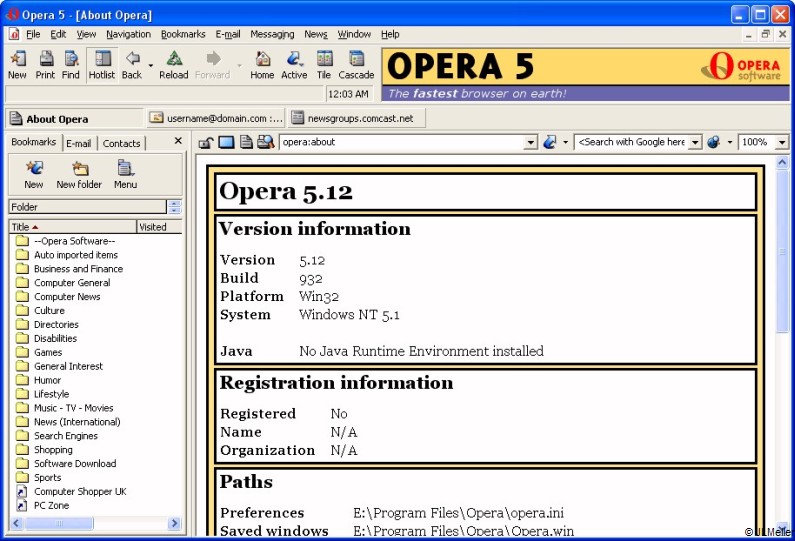The image size is (795, 541).
Task: Toggle the blue window-mode icon in address bar
Action: (x=226, y=142)
